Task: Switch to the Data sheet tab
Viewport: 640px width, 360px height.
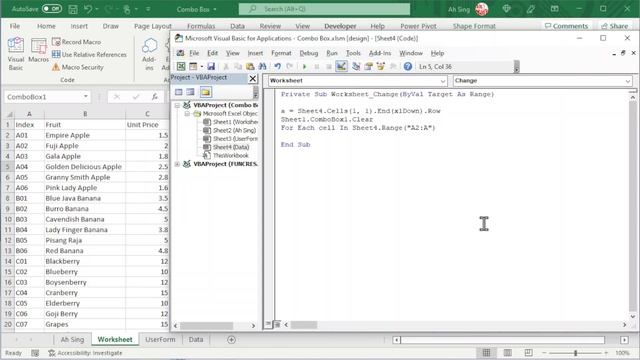Action: pos(196,340)
